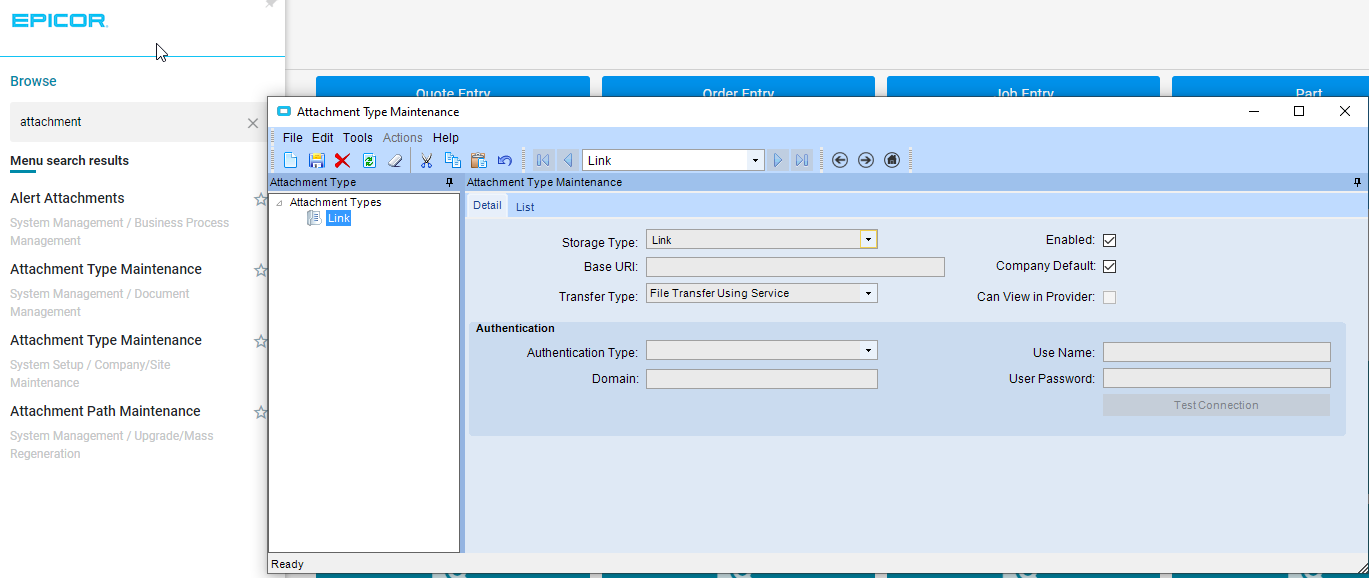Click the Use Name field
Screen dimensions: 1369x578
coord(1216,352)
